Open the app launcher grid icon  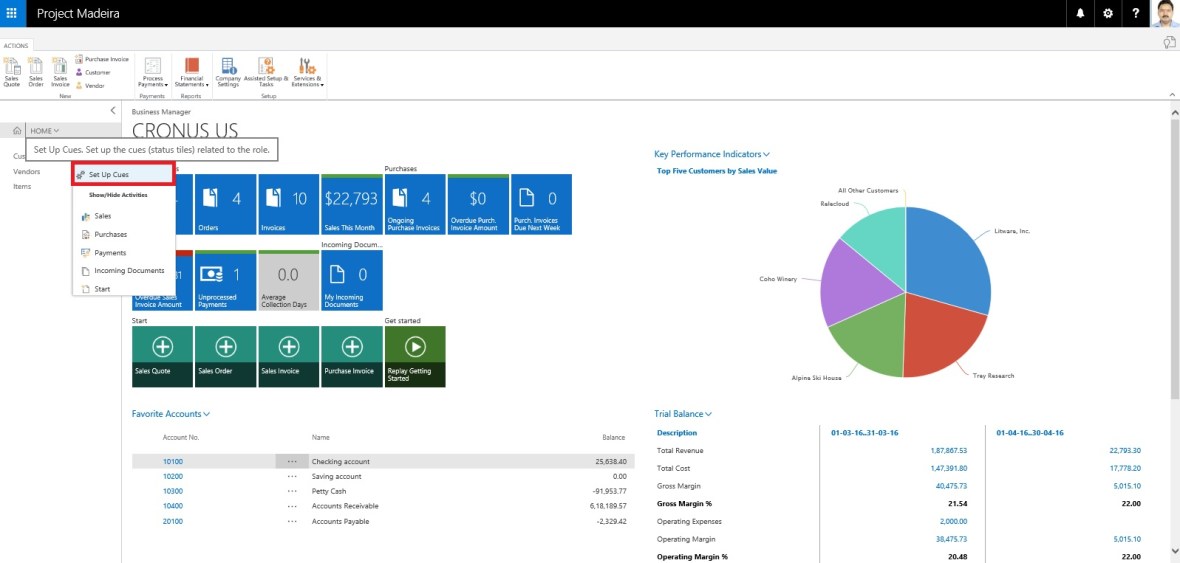12,13
